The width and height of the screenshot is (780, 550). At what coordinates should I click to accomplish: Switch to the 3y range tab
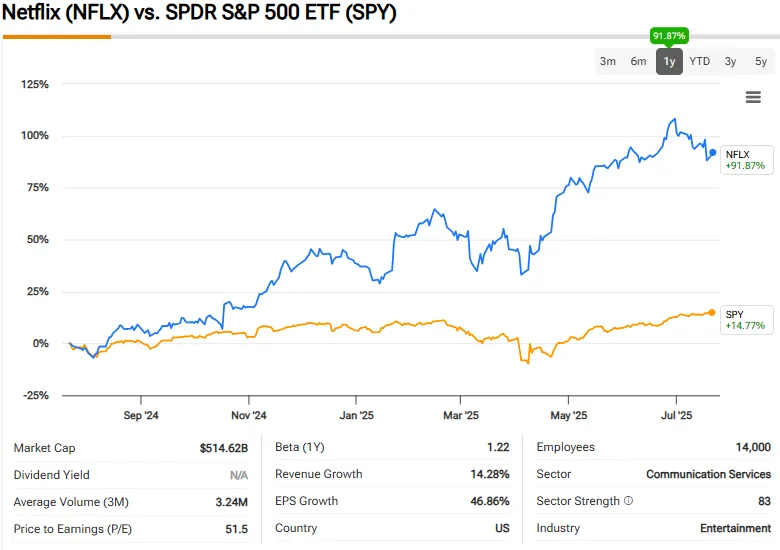point(730,61)
